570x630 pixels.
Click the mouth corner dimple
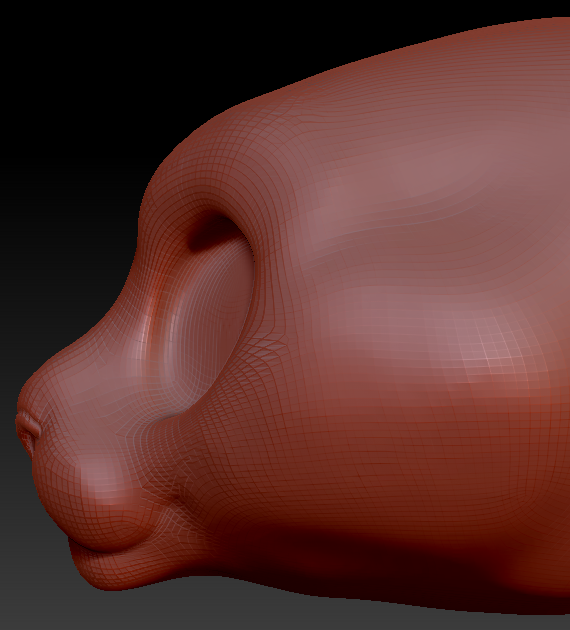[176, 497]
